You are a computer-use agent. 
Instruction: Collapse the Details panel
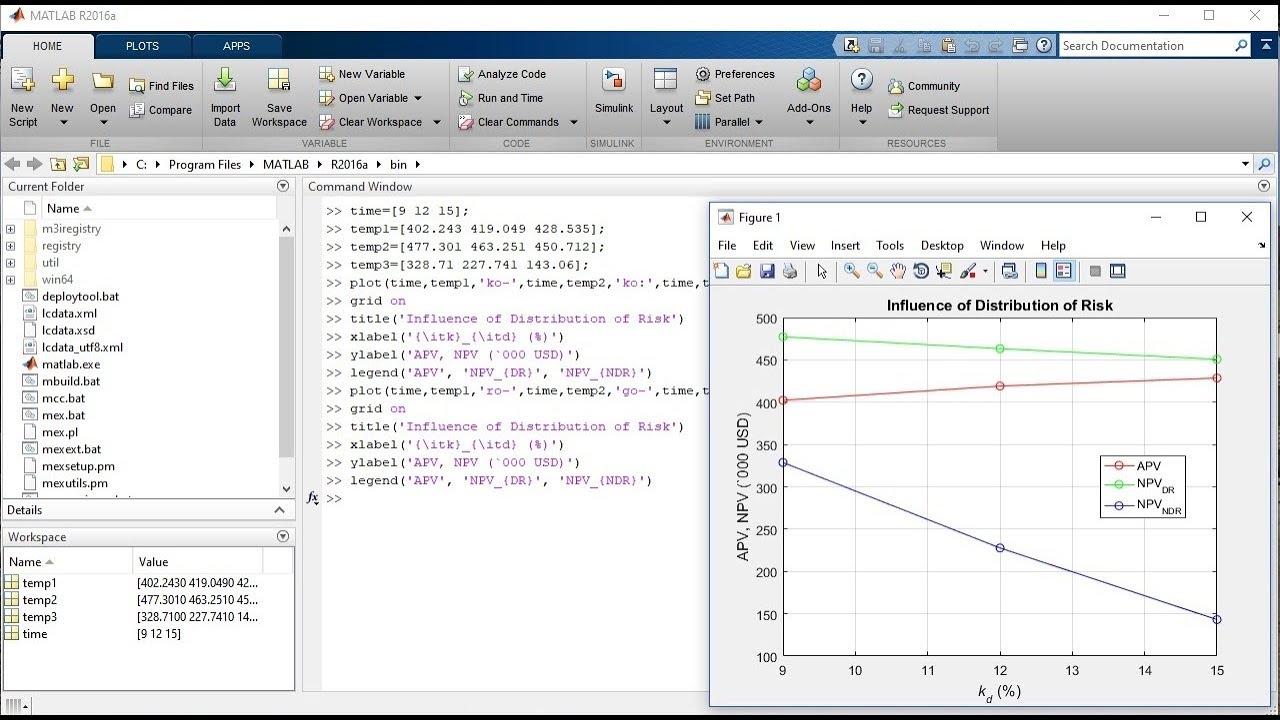(x=280, y=510)
